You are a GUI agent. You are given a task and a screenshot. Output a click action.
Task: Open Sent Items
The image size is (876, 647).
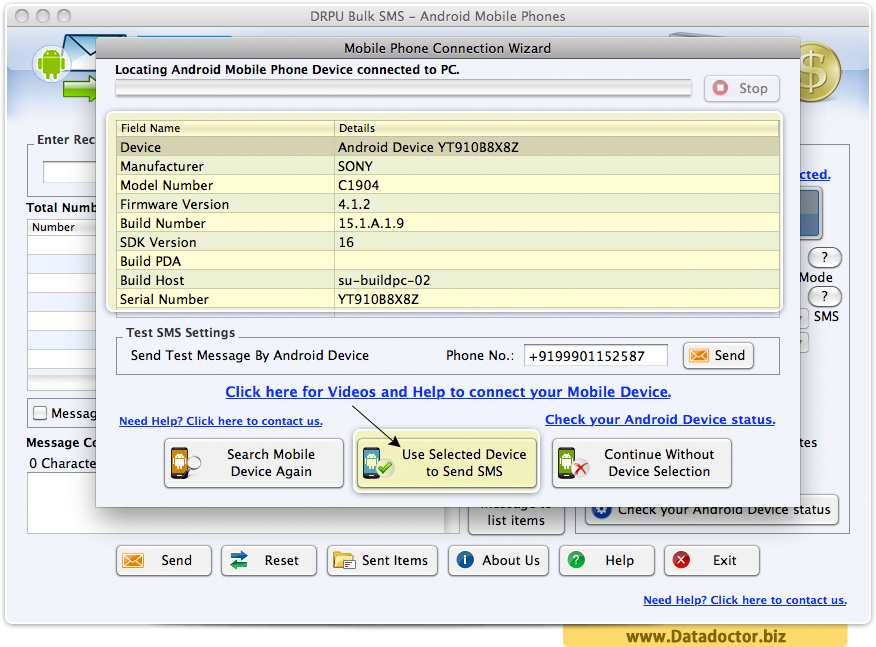[x=383, y=560]
